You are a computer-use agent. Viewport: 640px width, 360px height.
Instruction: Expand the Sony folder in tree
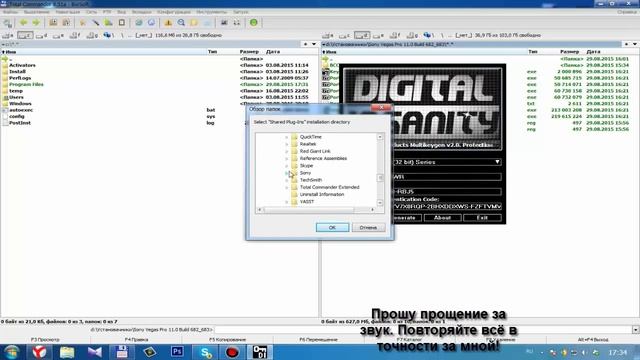pos(287,173)
